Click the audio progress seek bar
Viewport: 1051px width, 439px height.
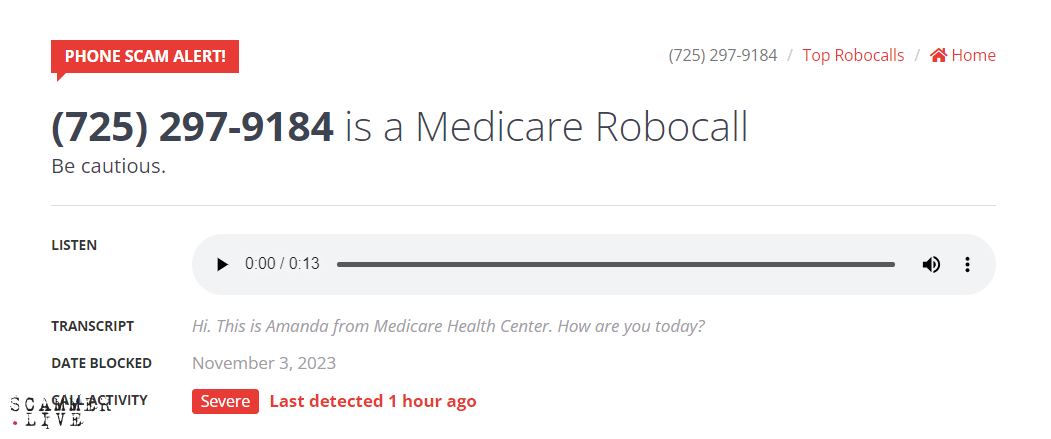pos(615,264)
